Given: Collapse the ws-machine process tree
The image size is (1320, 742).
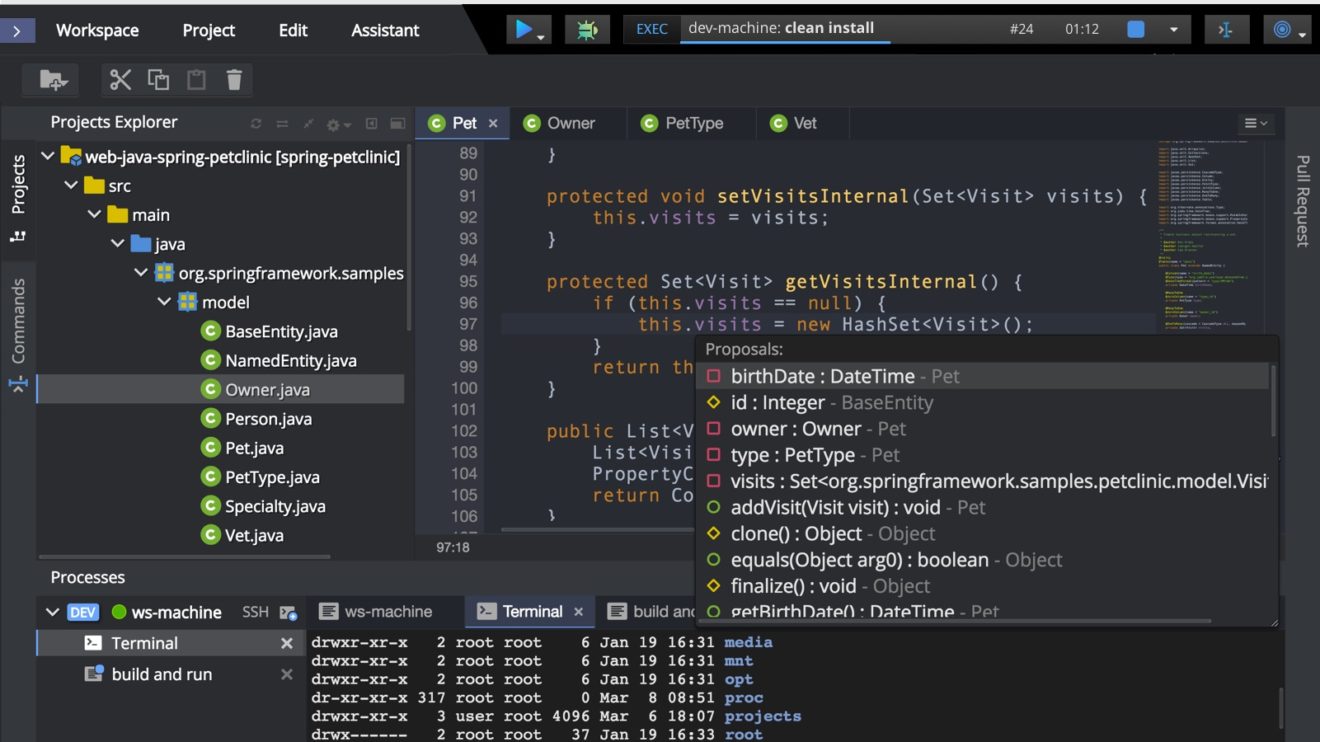Looking at the screenshot, I should tap(52, 612).
